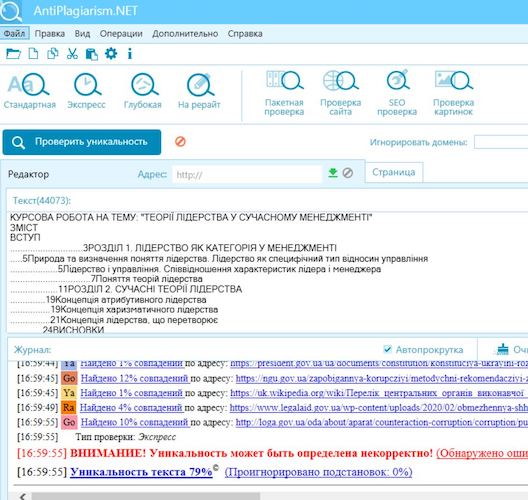Click the КУРСОВА РОБОТА НА ТЕМУ title line

(191, 218)
